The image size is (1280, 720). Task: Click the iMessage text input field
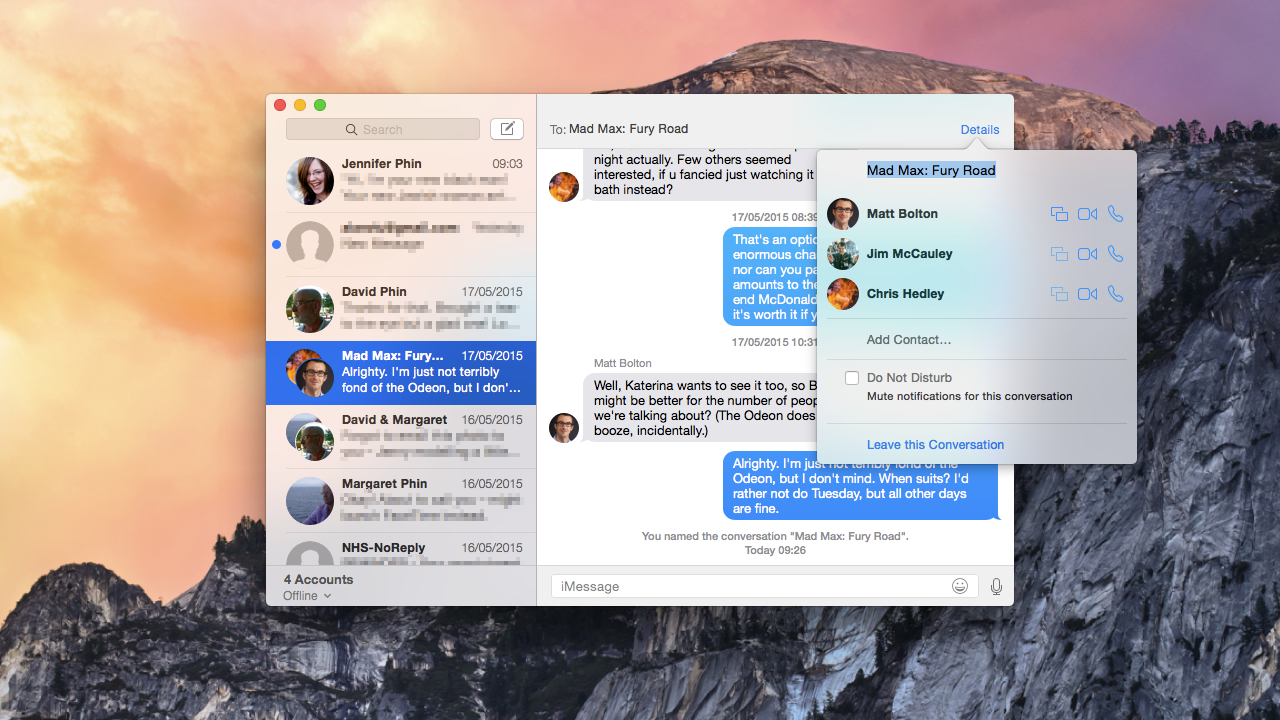click(764, 586)
